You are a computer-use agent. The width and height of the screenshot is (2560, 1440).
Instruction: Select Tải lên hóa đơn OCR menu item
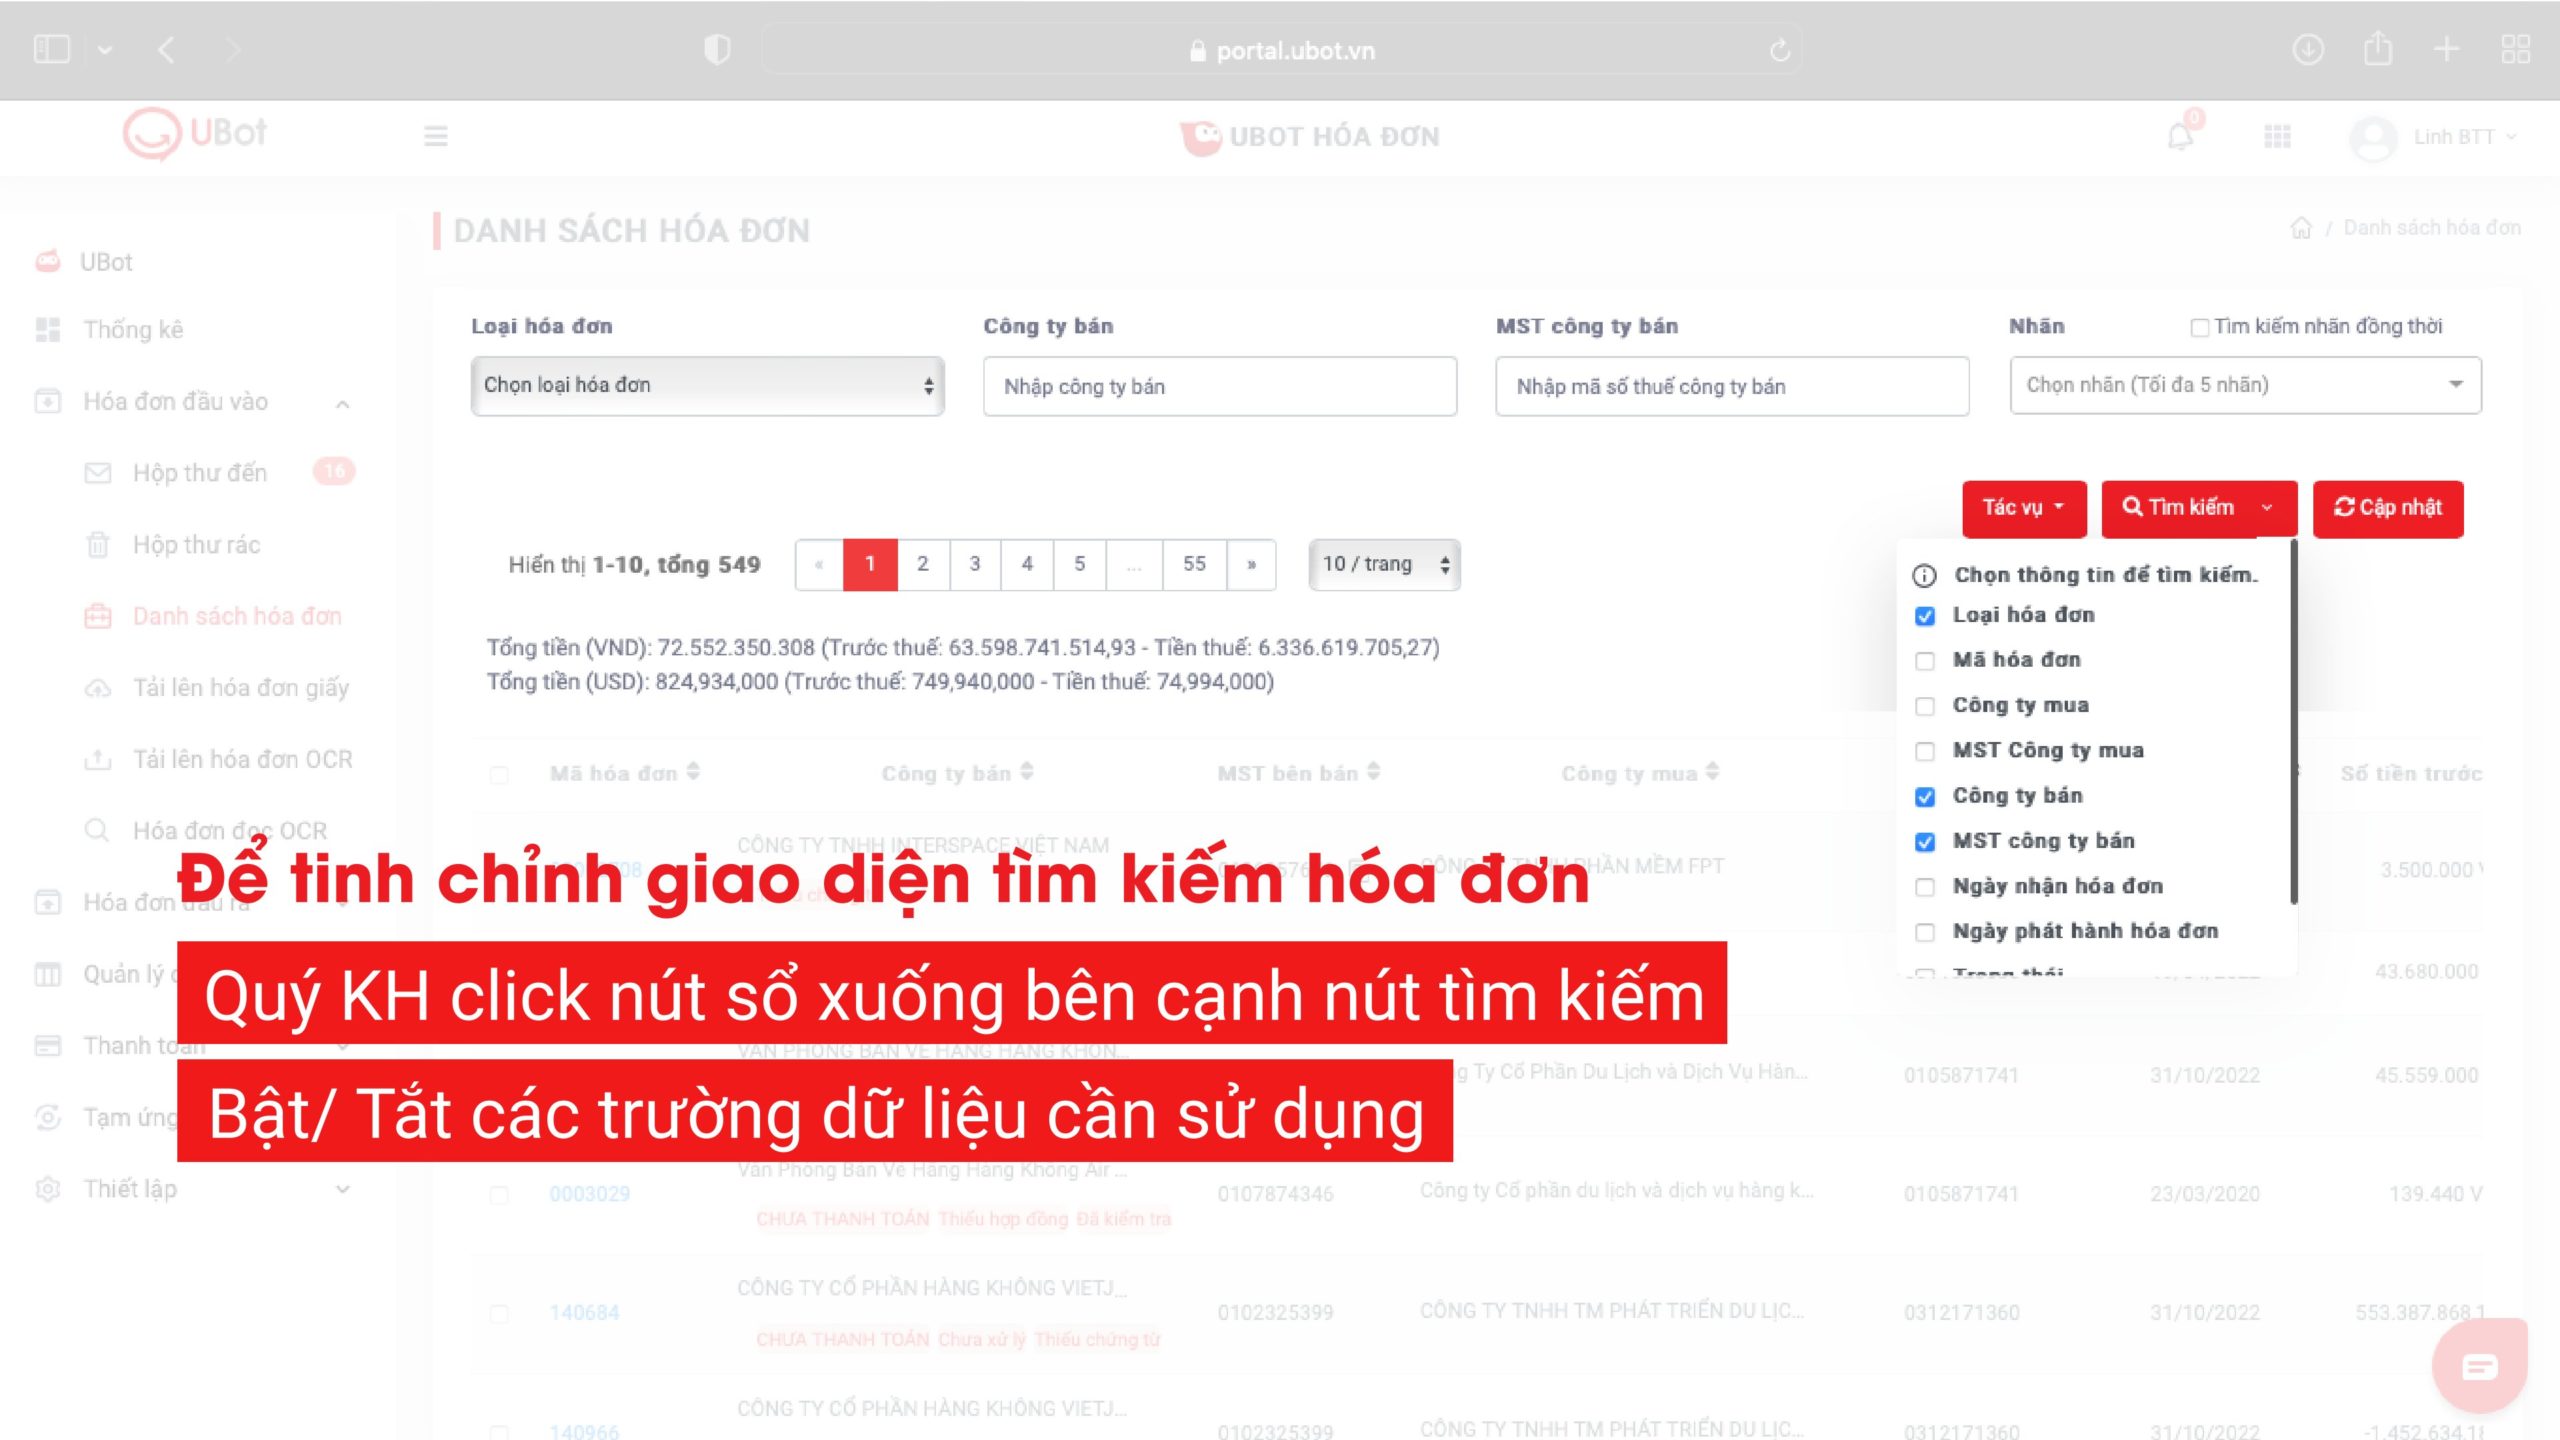pos(242,760)
